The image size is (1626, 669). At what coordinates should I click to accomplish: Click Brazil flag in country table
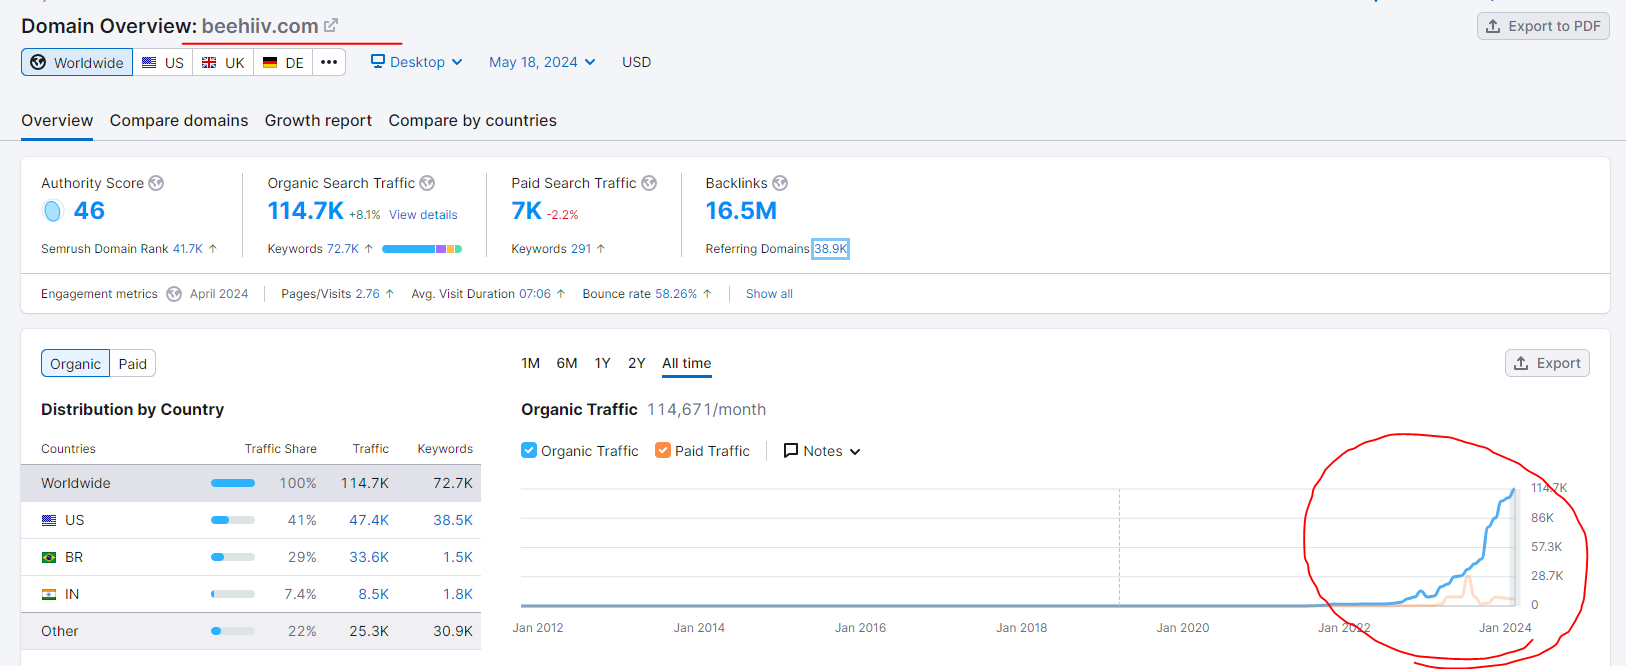click(49, 557)
